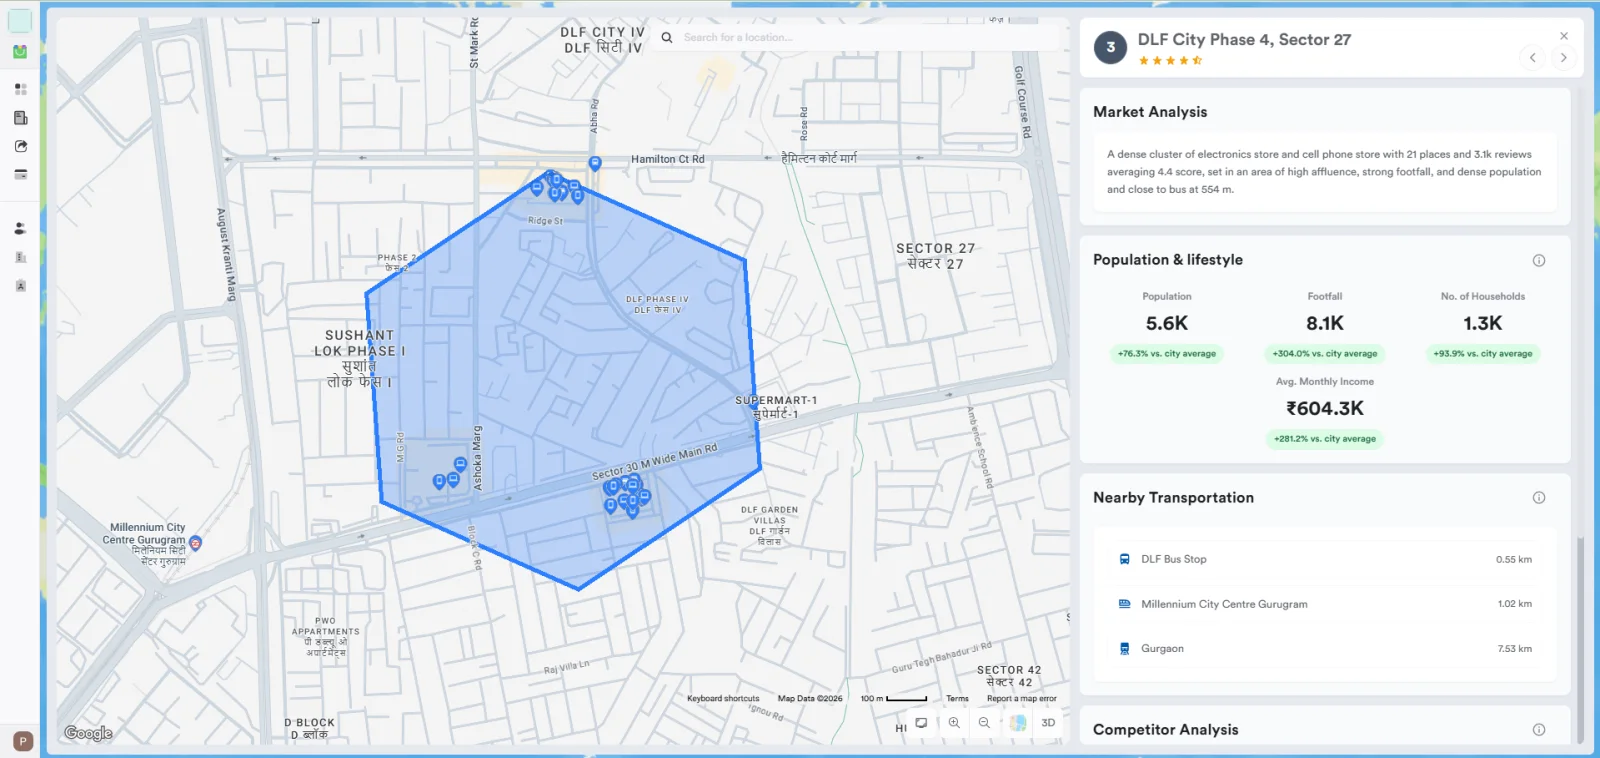Click the screen capture icon on map controls
1600x758 pixels.
[x=921, y=723]
